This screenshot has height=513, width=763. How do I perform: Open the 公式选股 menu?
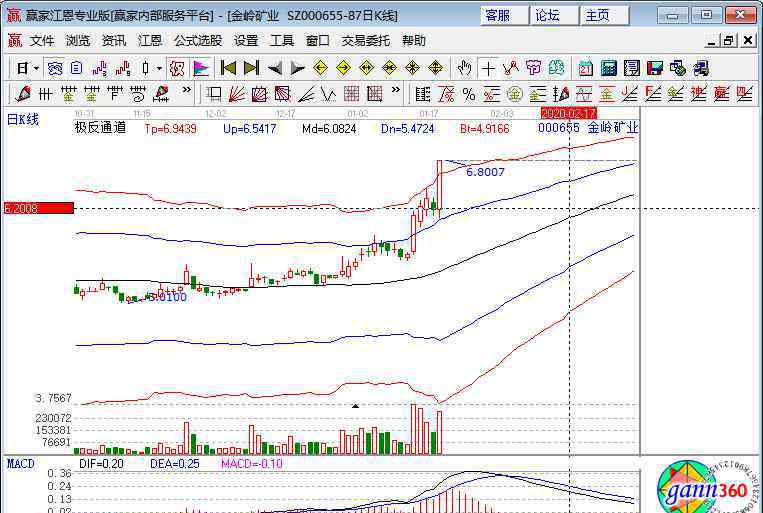[197, 41]
